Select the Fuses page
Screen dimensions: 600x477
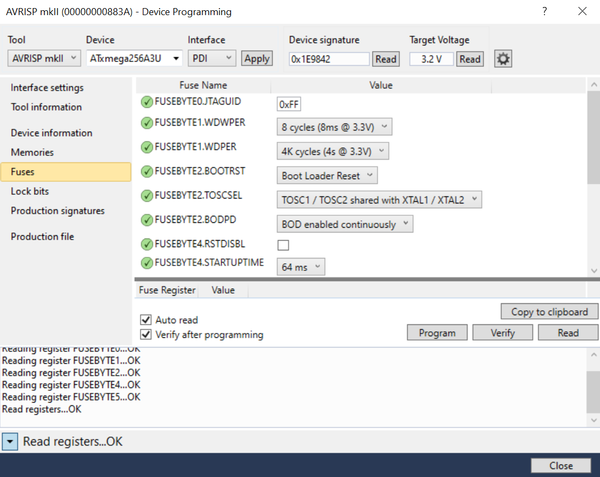66,172
